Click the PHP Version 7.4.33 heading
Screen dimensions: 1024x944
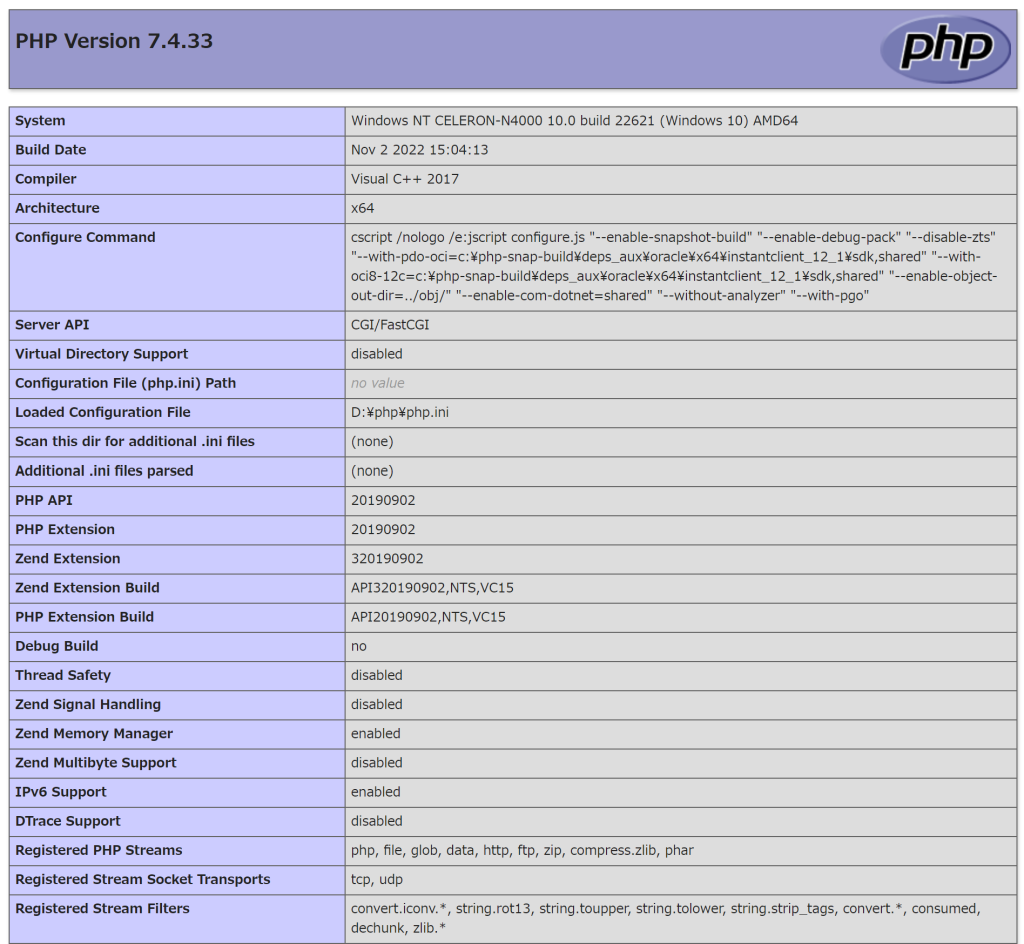114,41
